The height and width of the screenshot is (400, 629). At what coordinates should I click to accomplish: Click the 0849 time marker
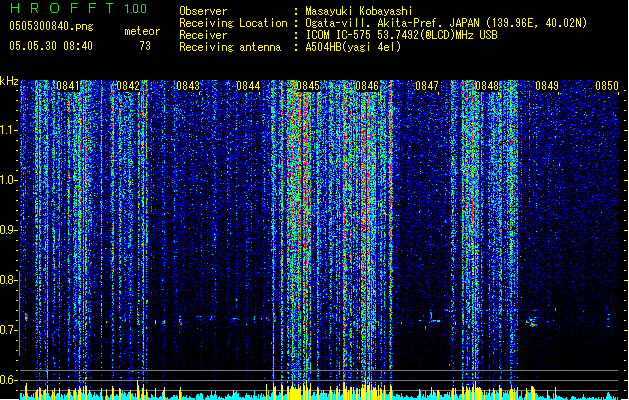[547, 86]
